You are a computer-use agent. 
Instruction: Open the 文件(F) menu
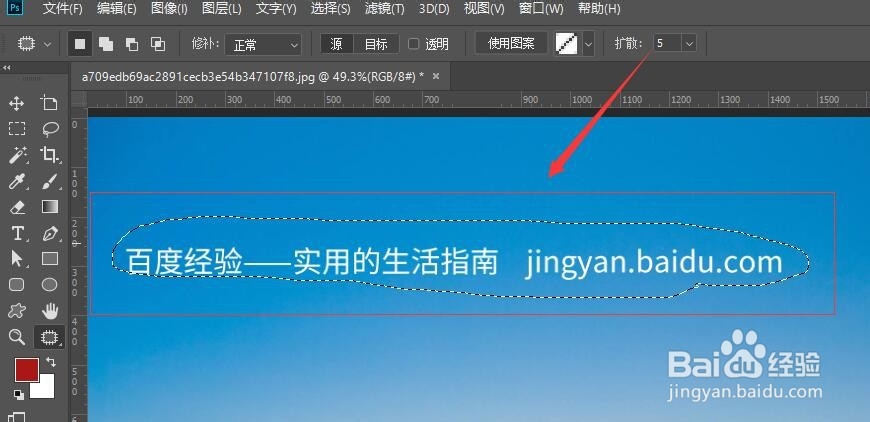point(63,9)
